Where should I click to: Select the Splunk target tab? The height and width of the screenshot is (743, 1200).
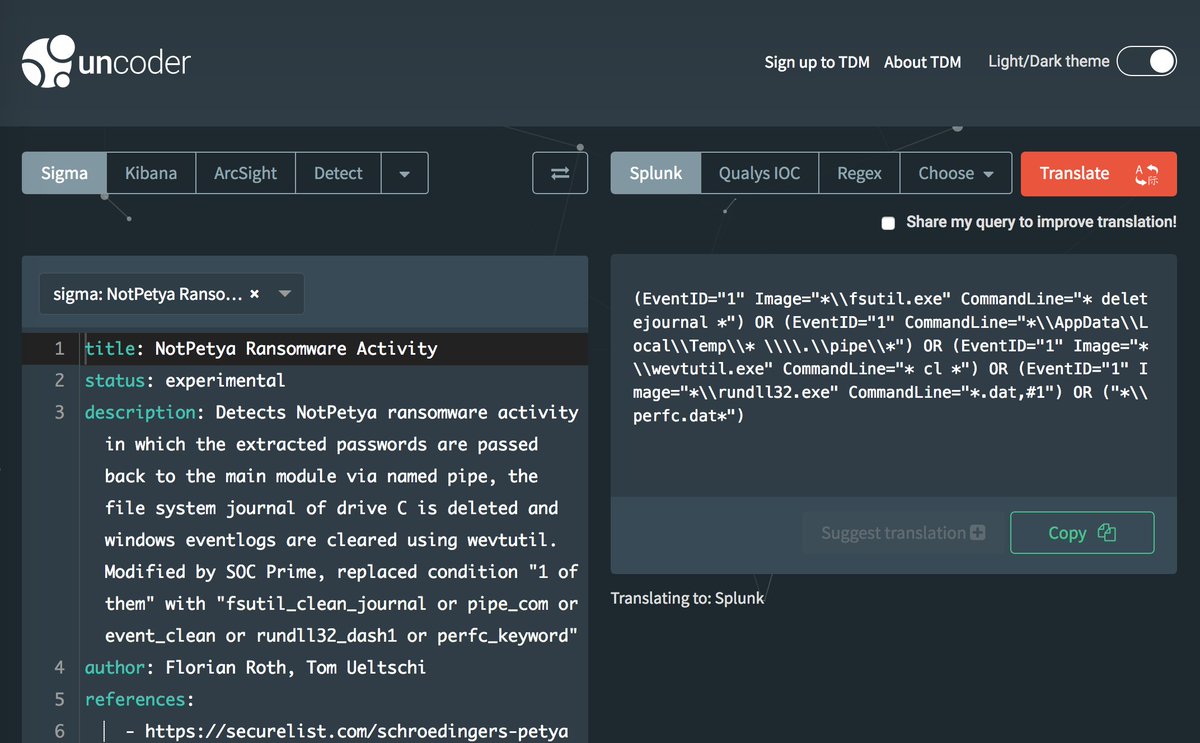656,173
